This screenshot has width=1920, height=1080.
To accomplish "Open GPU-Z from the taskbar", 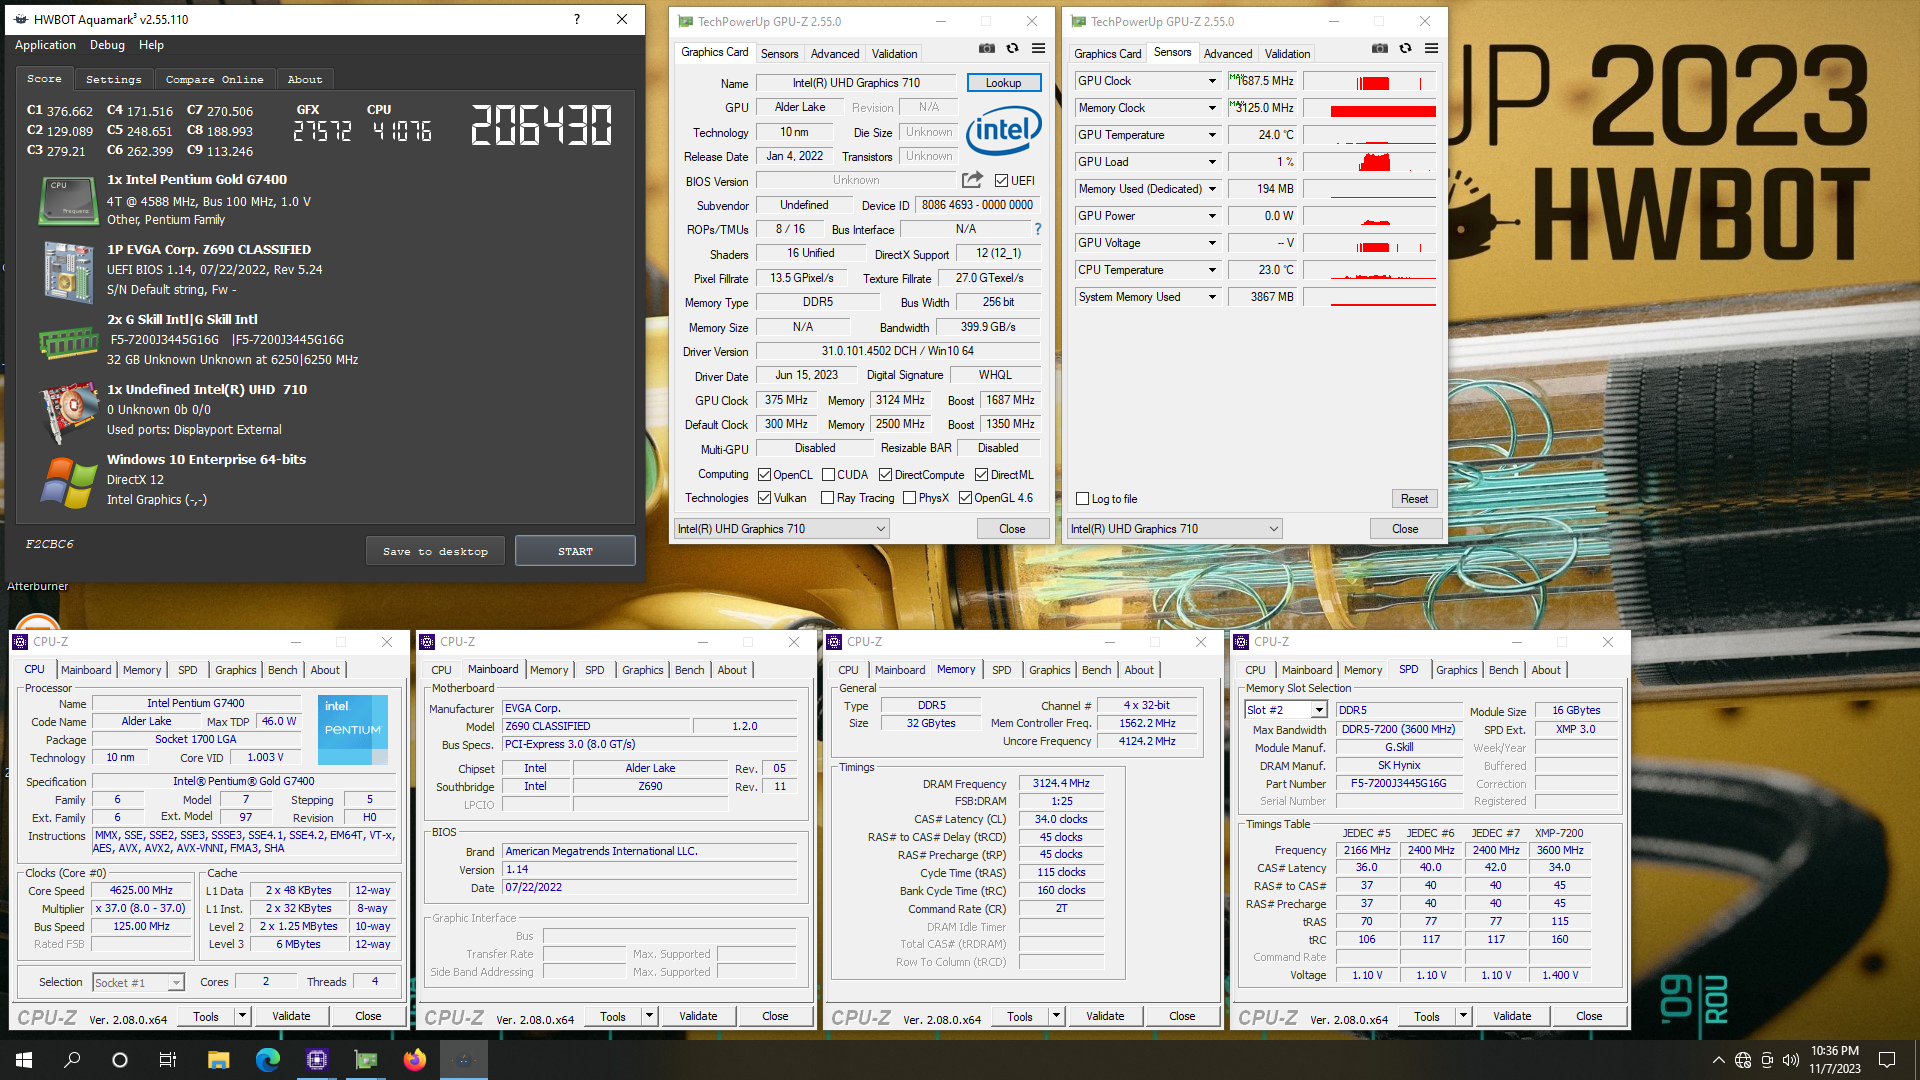I will click(x=366, y=1060).
